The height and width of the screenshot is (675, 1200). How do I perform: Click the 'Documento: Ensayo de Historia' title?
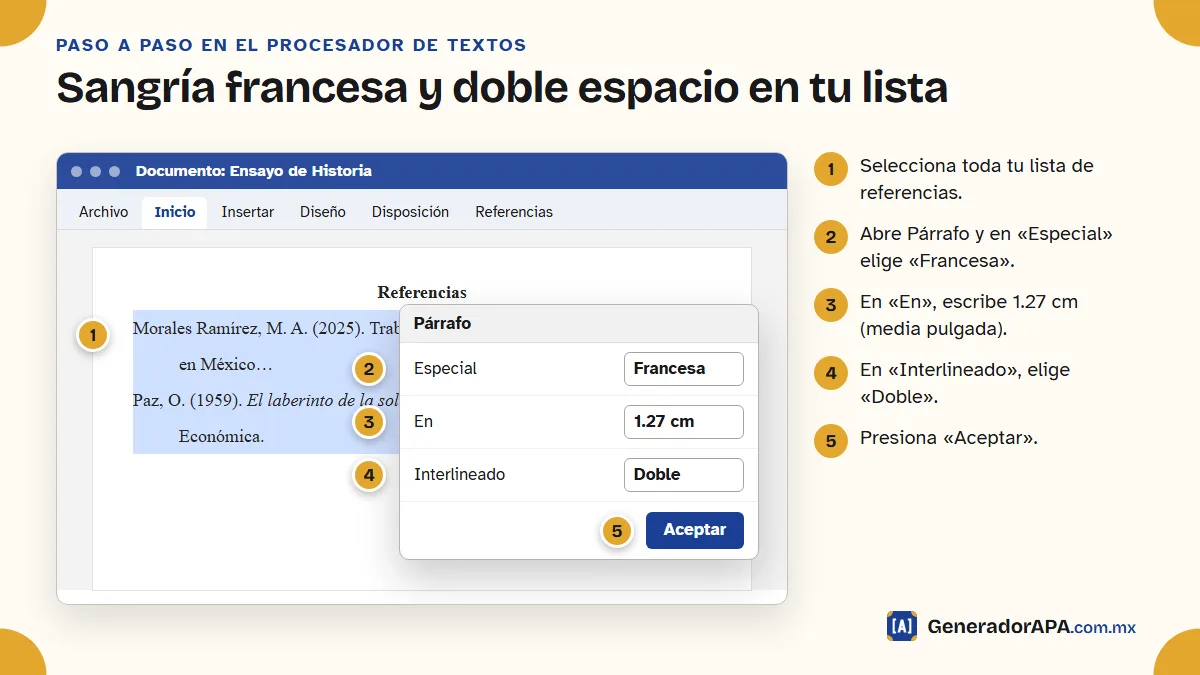pos(254,171)
